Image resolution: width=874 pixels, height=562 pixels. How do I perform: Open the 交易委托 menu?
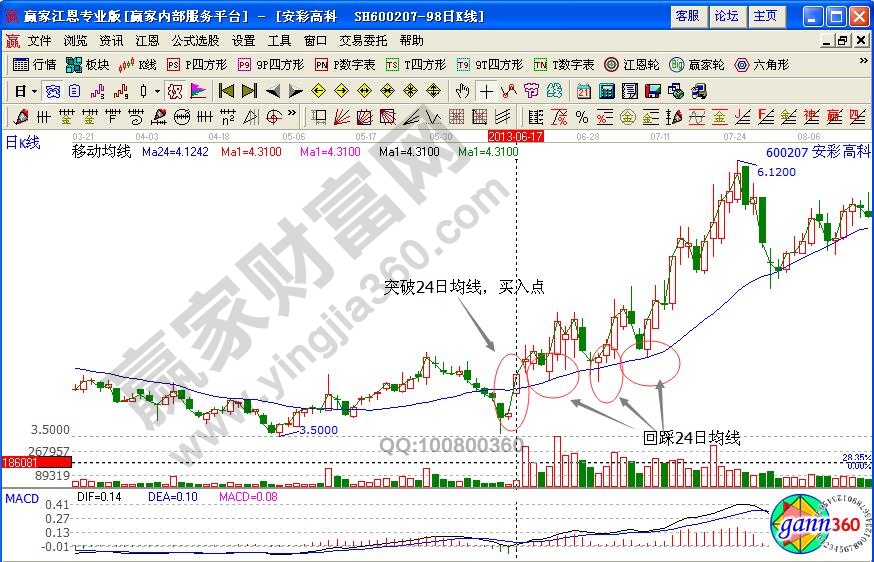[364, 41]
